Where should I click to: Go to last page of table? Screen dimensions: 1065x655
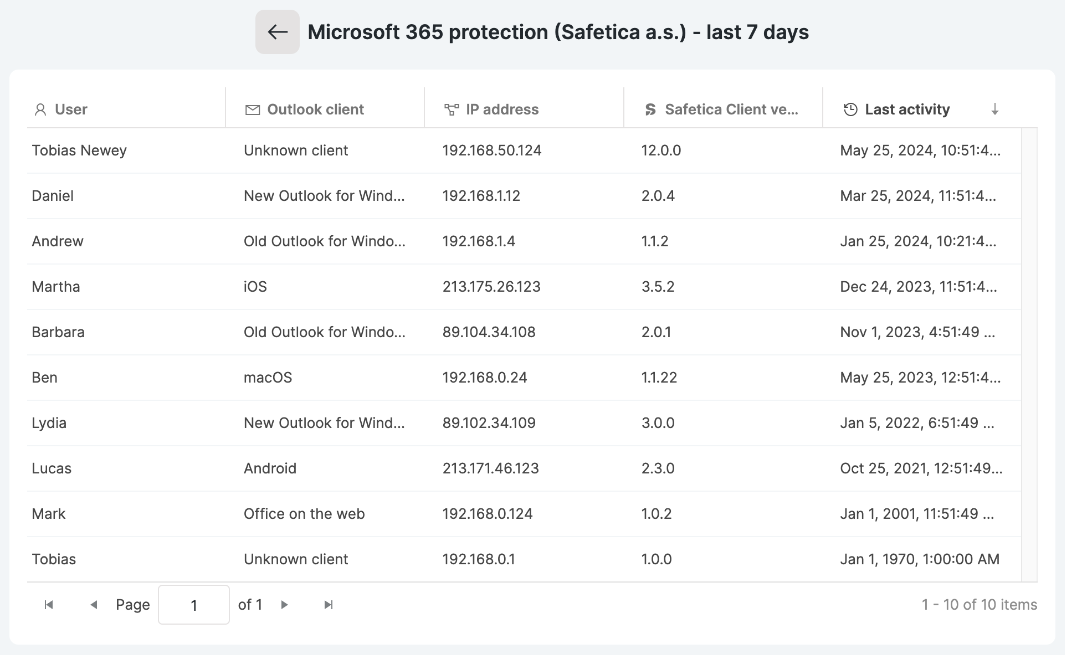pyautogui.click(x=329, y=605)
